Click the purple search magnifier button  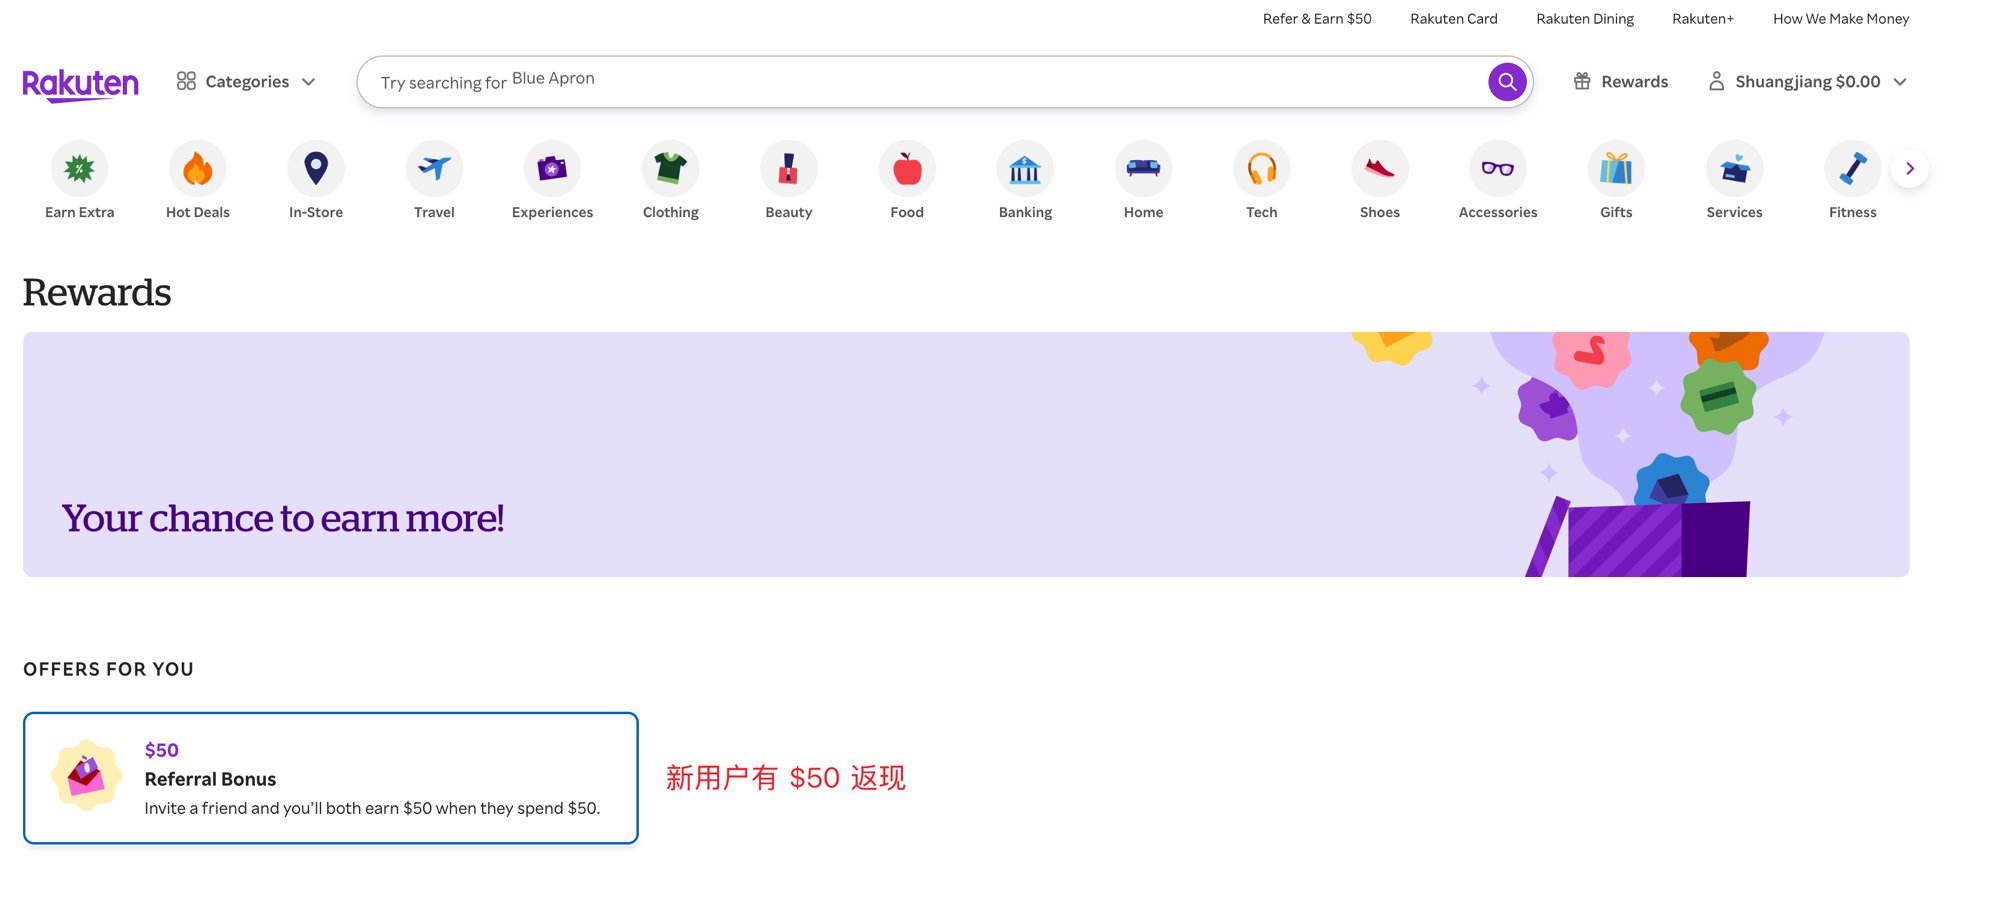pos(1507,82)
